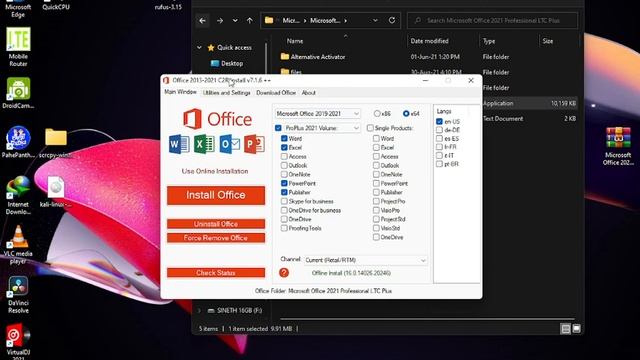640x360 pixels.
Task: Click the Use Online Installation link
Action: coord(215,171)
